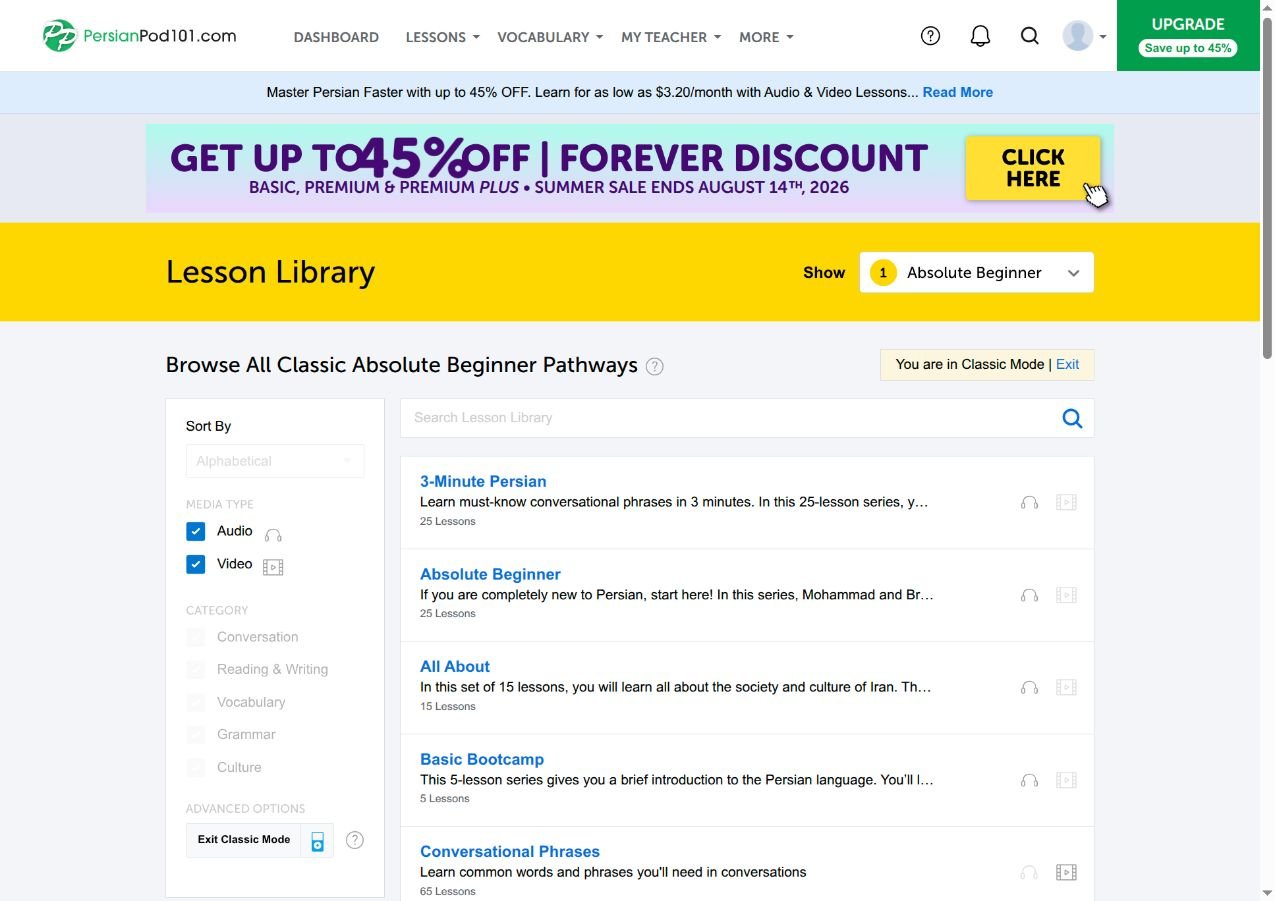Click the green Upgrade button

[x=1188, y=35]
